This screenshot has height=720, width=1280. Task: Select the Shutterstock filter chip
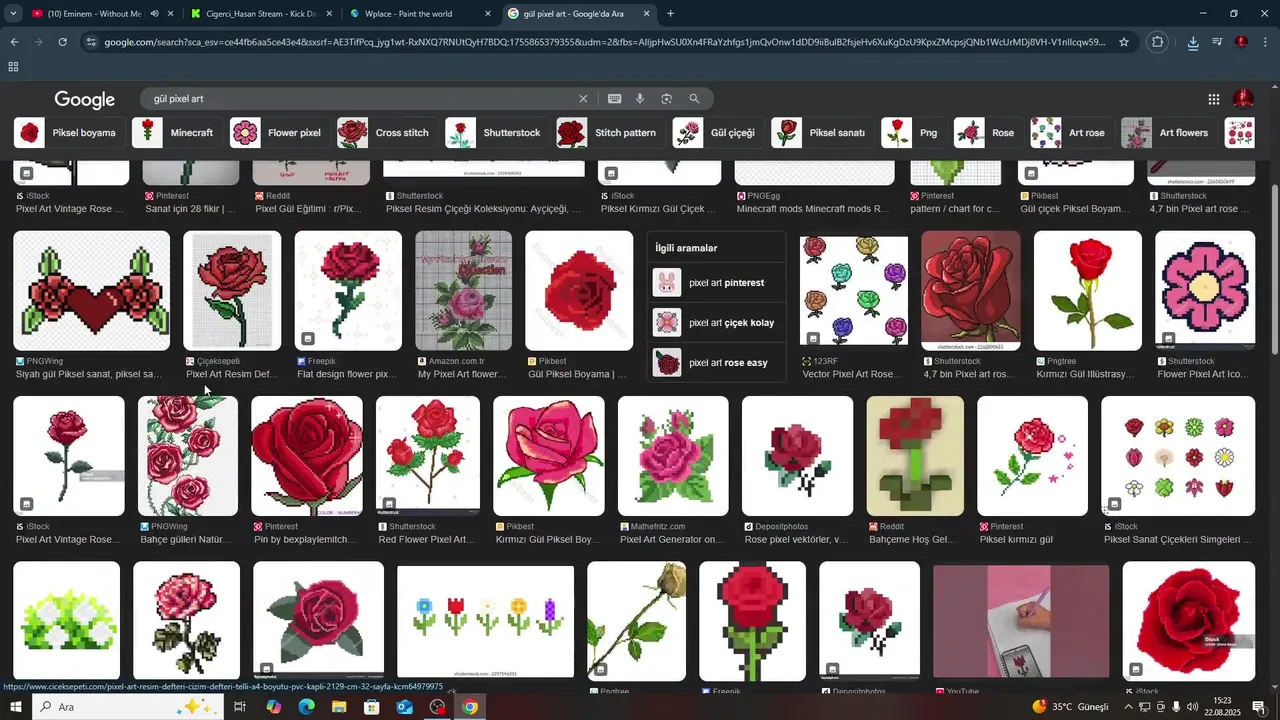pyautogui.click(x=496, y=132)
